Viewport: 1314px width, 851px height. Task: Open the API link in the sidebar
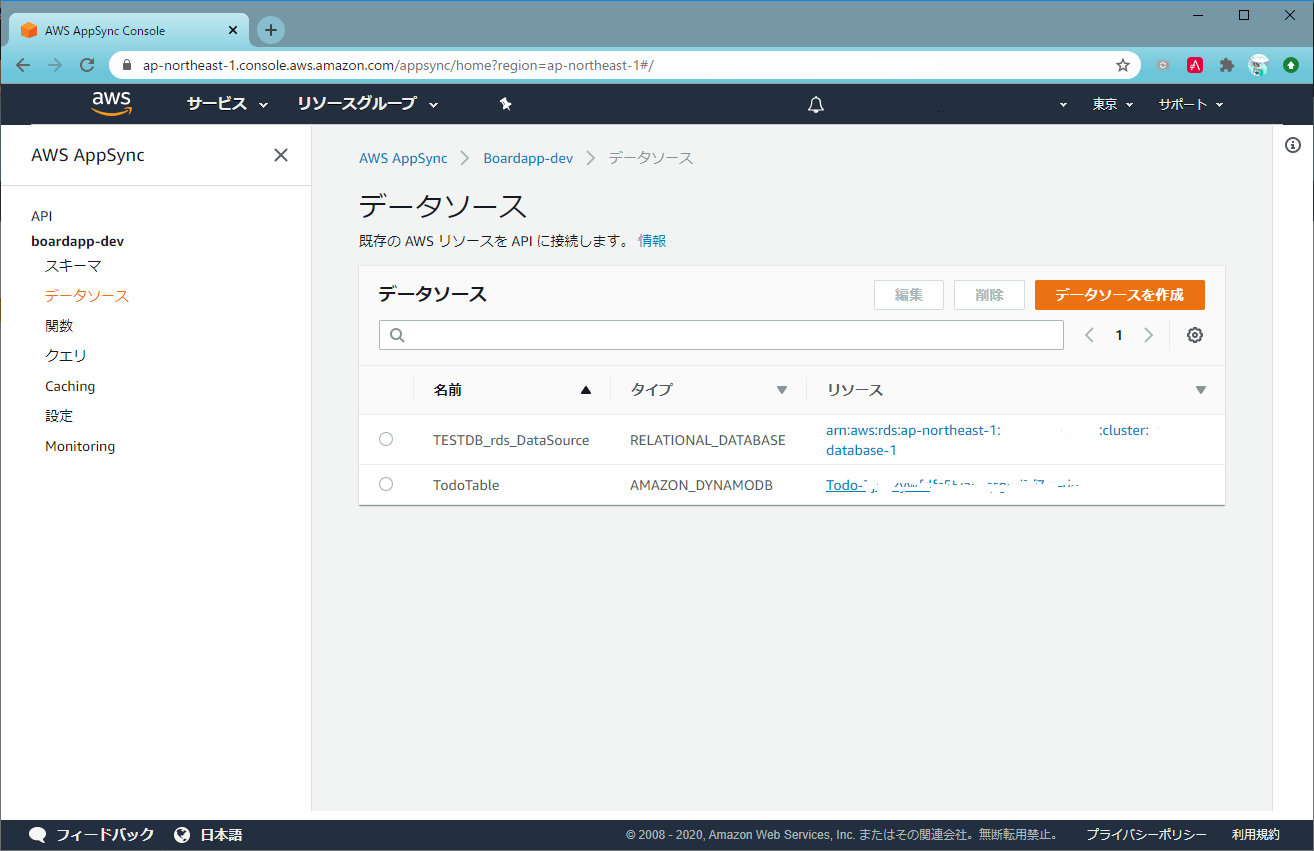[x=41, y=216]
